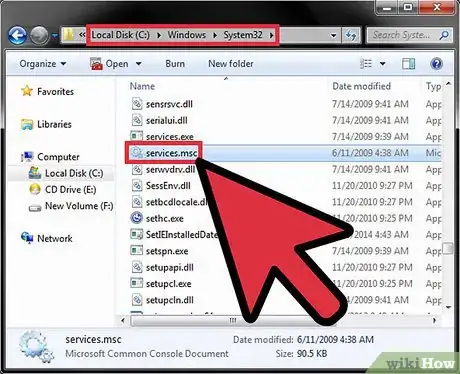The image size is (460, 374).
Task: Select Local Disk (C:) in the navigation pane
Action: (74, 173)
